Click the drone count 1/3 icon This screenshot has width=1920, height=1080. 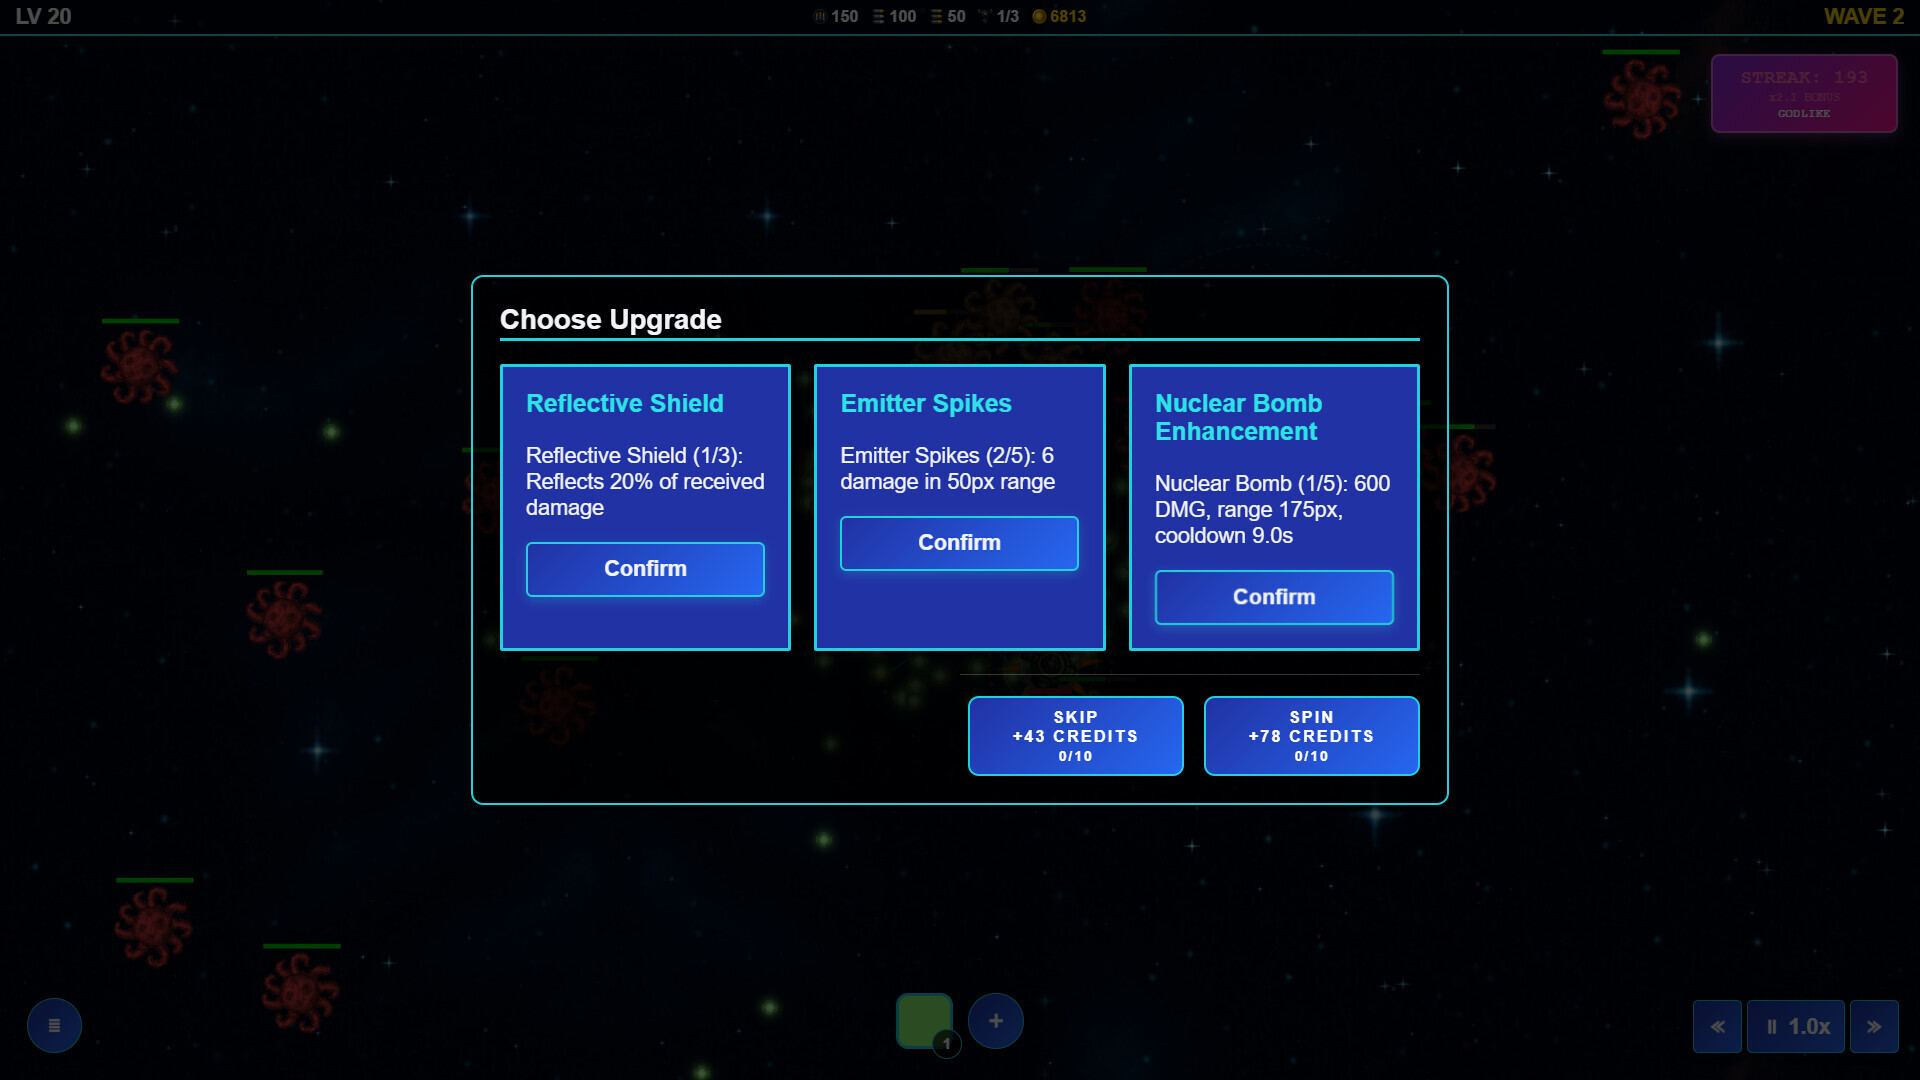[x=984, y=16]
